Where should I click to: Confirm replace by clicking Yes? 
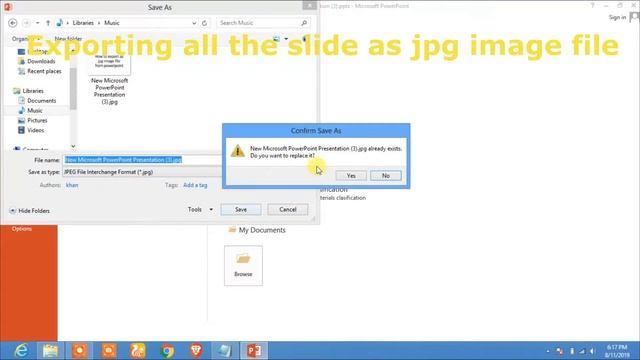pos(351,176)
